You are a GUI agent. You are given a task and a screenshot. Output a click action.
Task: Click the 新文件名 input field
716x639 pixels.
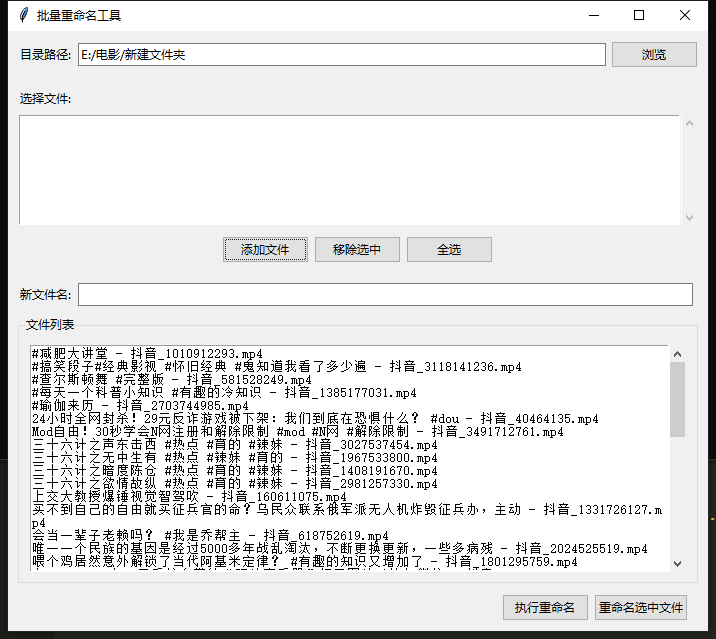(x=385, y=295)
